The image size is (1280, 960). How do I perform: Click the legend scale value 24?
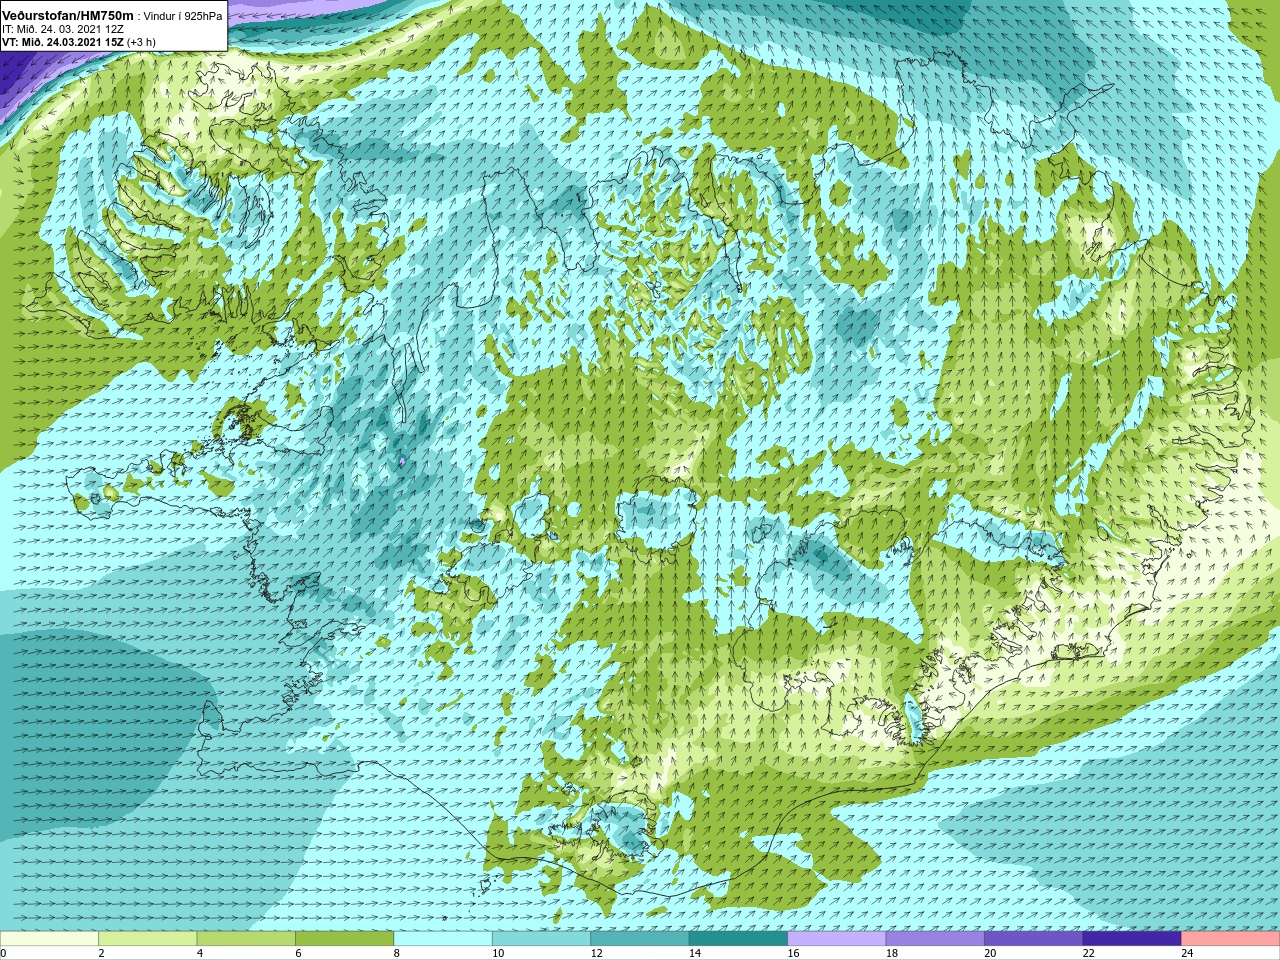[1188, 953]
